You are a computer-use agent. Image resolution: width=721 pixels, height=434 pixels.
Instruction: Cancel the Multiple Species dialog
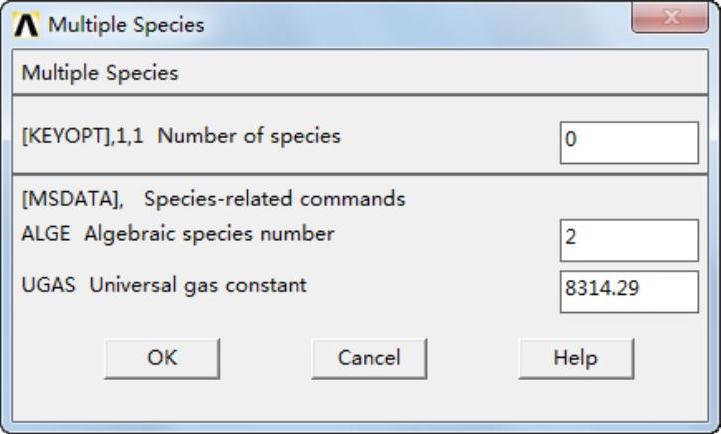(369, 357)
